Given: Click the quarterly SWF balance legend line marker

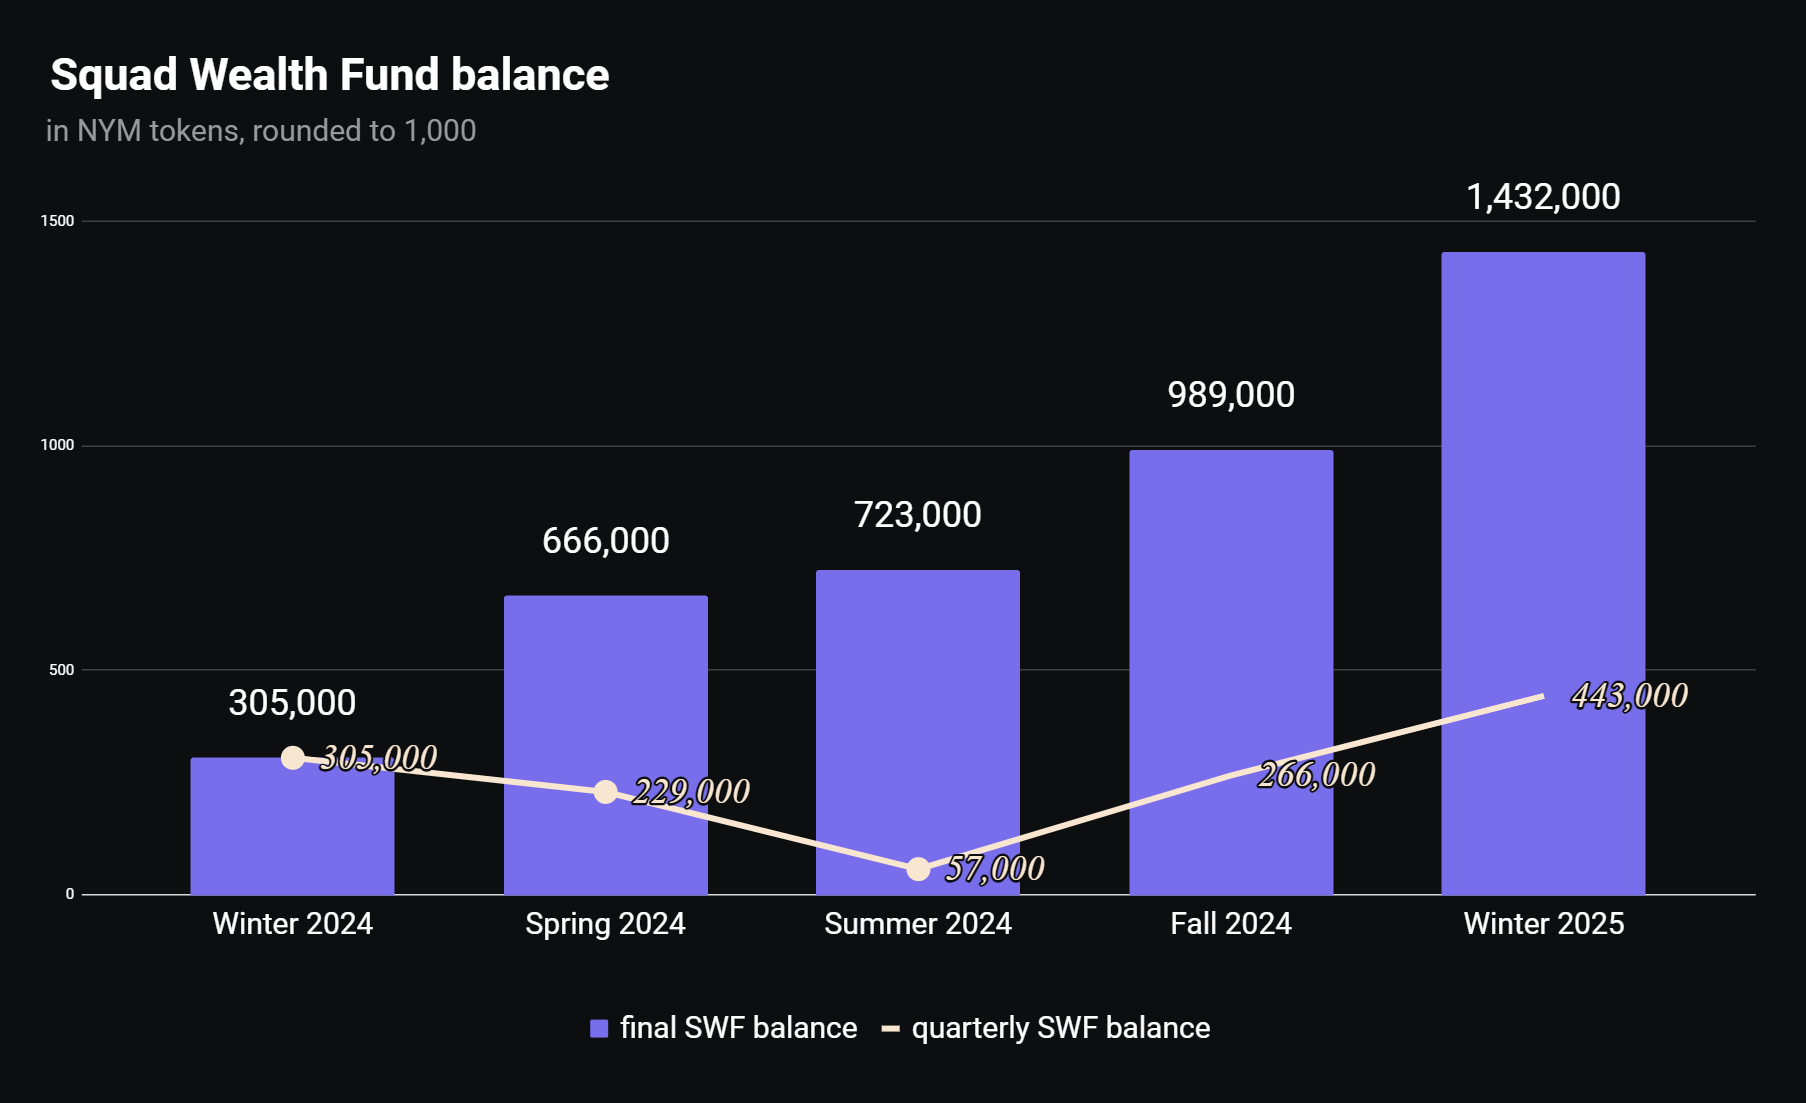Looking at the screenshot, I should (x=890, y=1028).
